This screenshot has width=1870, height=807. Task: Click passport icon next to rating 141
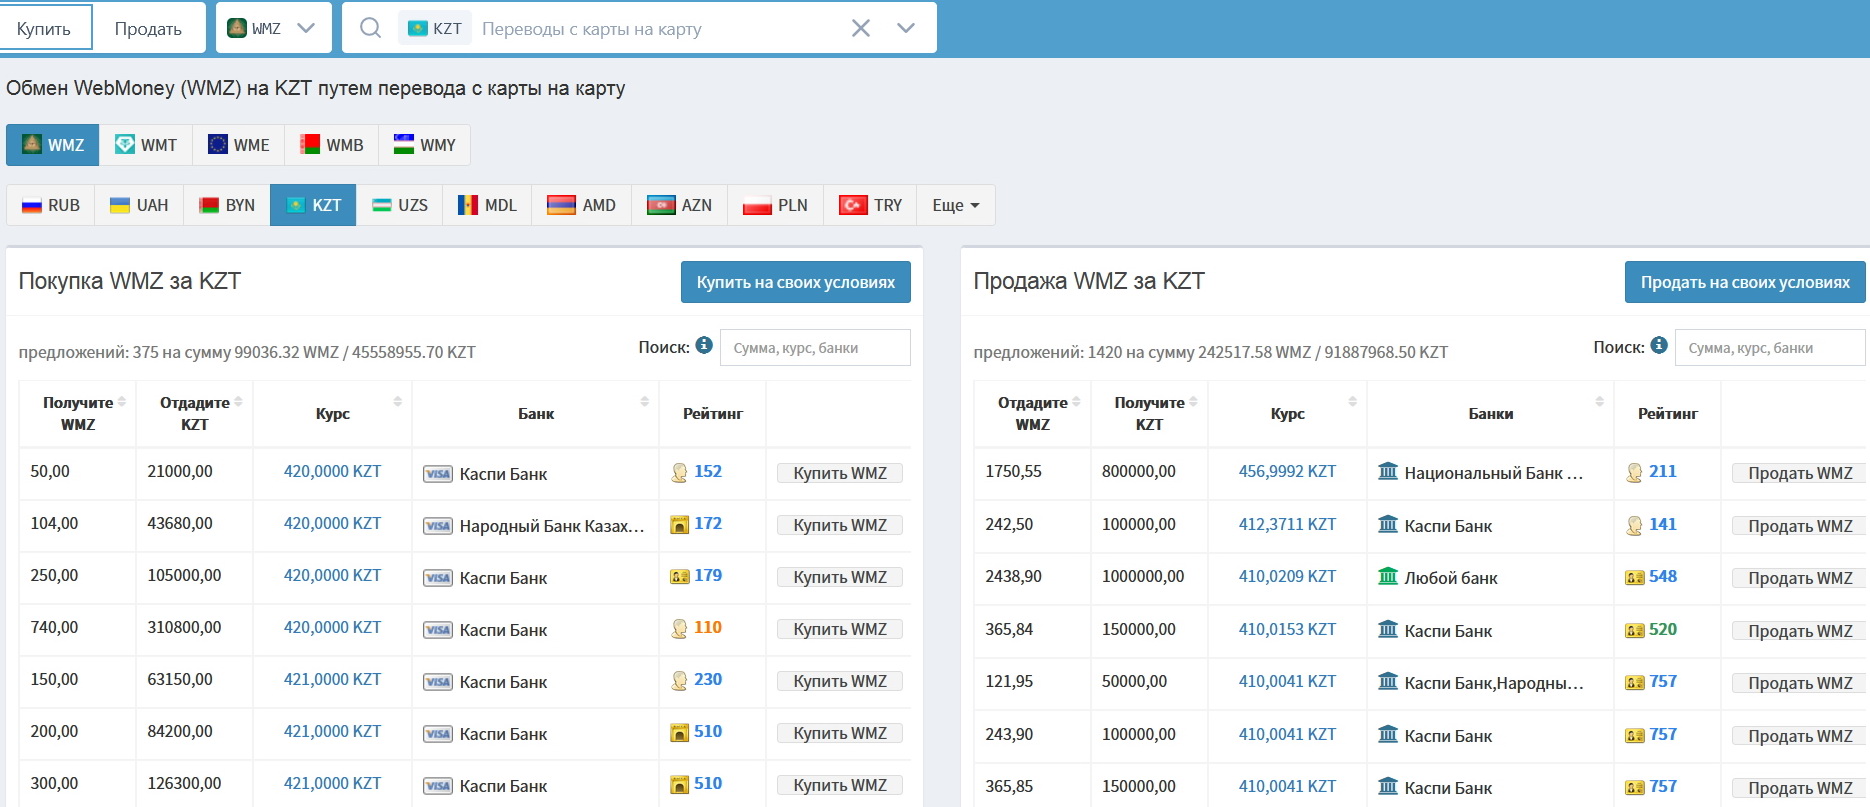click(x=1635, y=525)
